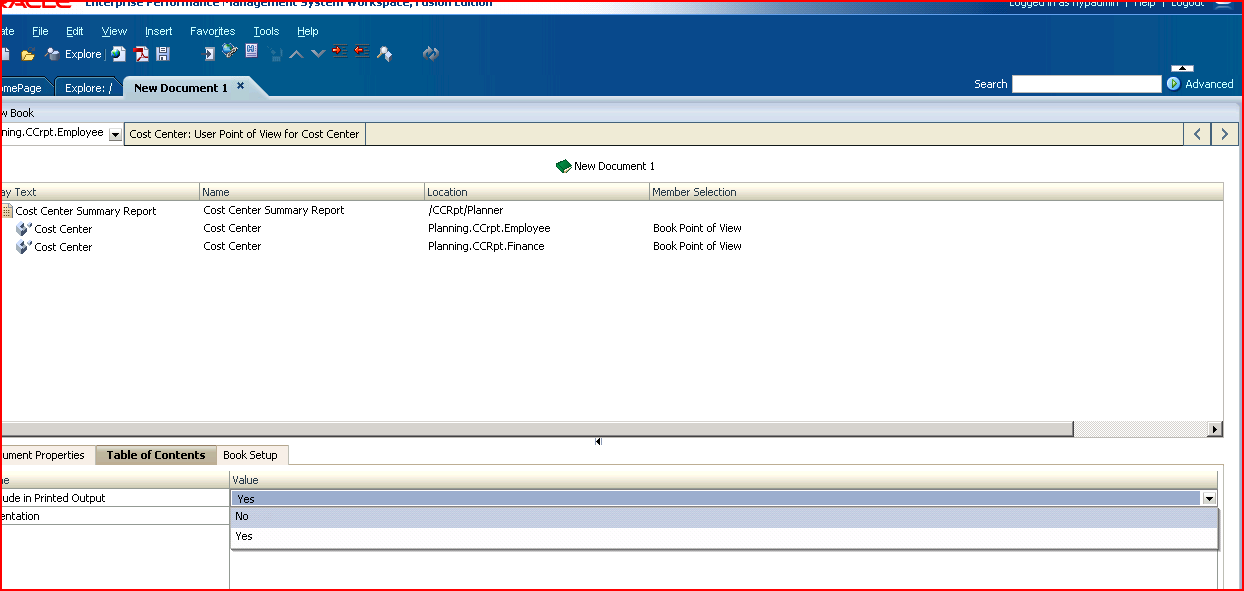1244x591 pixels.
Task: Choose No in the dropdown list
Action: 724,517
